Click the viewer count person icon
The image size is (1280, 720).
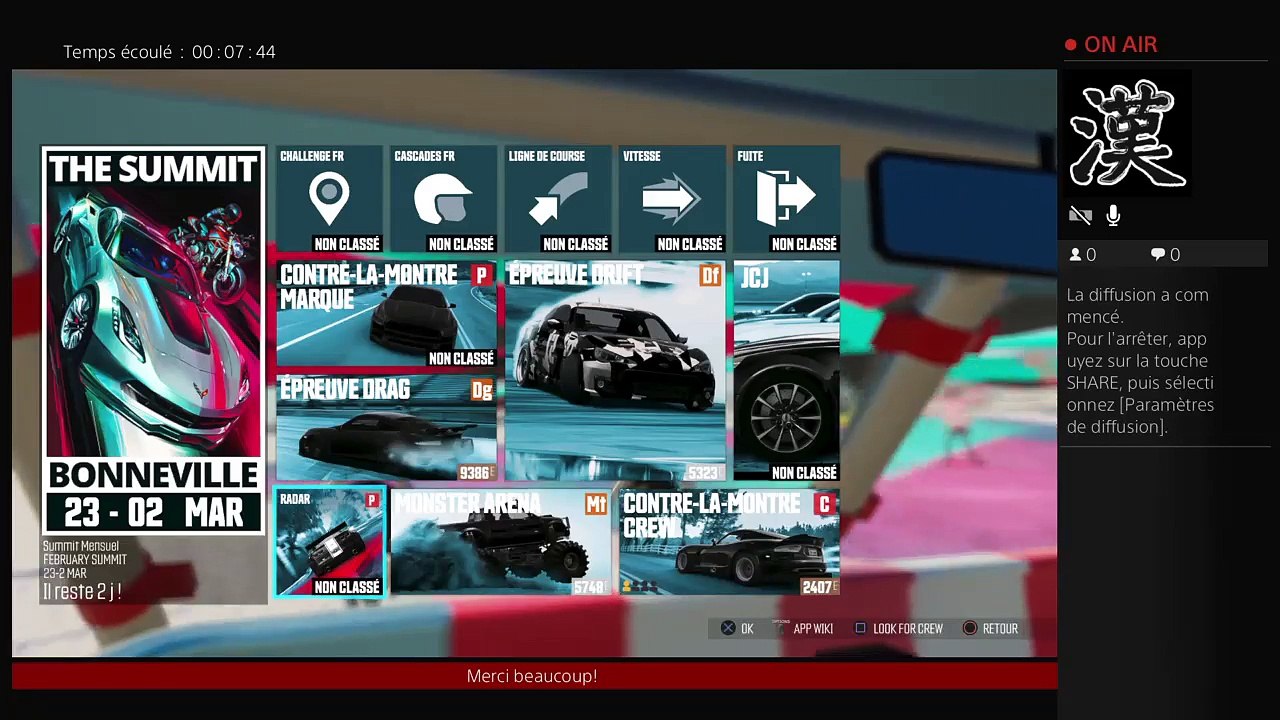1076,255
